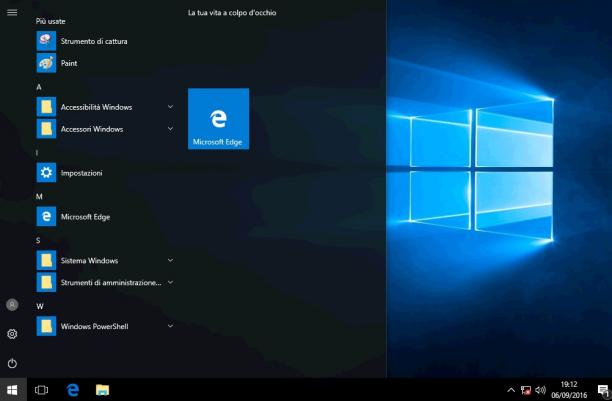Open Impostazioni from the app list
This screenshot has width=612, height=401.
click(x=105, y=173)
